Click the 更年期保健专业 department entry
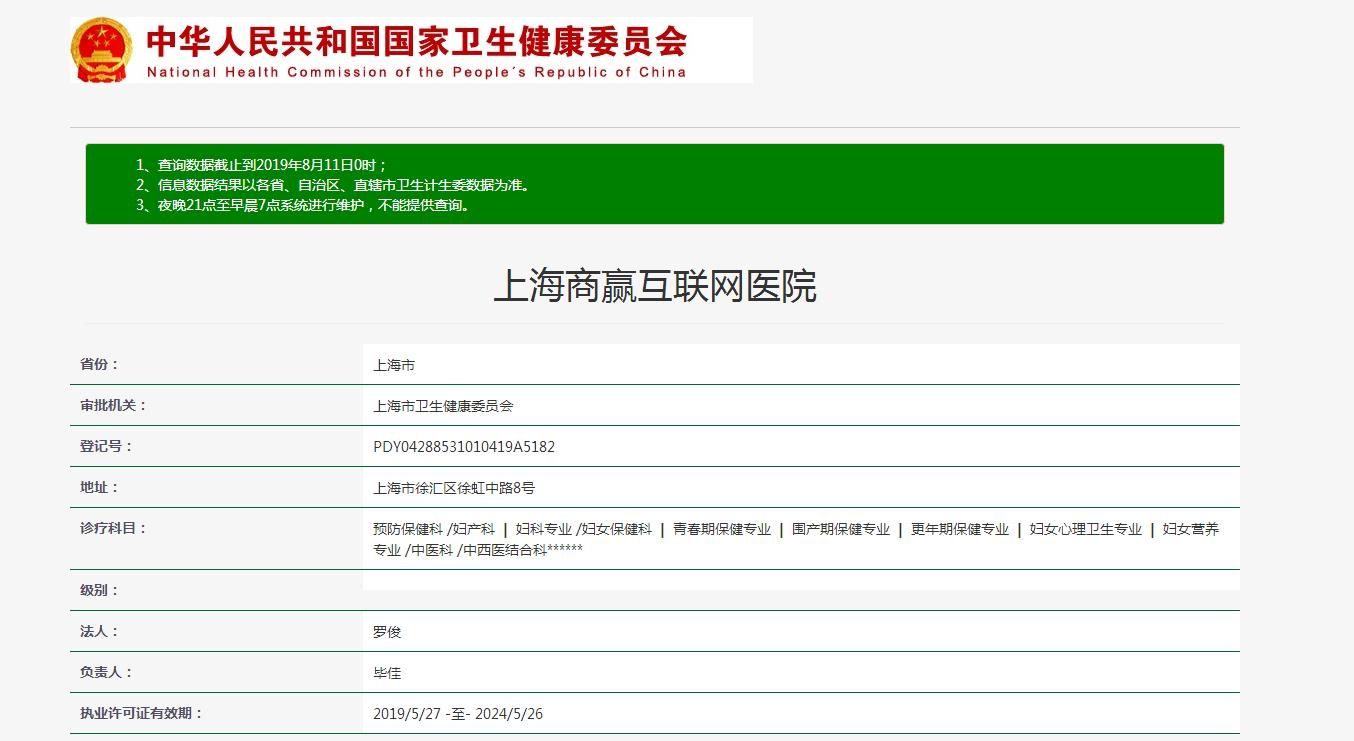 (x=959, y=530)
